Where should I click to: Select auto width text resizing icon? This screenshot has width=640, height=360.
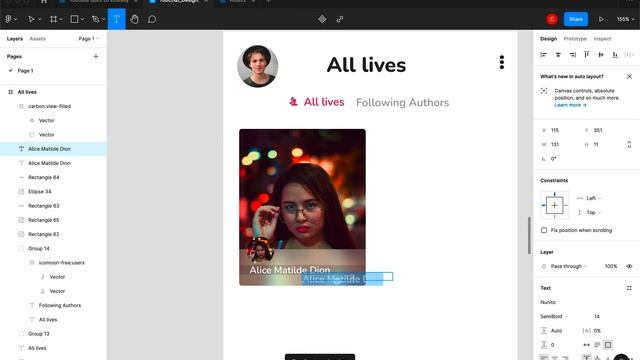click(587, 345)
